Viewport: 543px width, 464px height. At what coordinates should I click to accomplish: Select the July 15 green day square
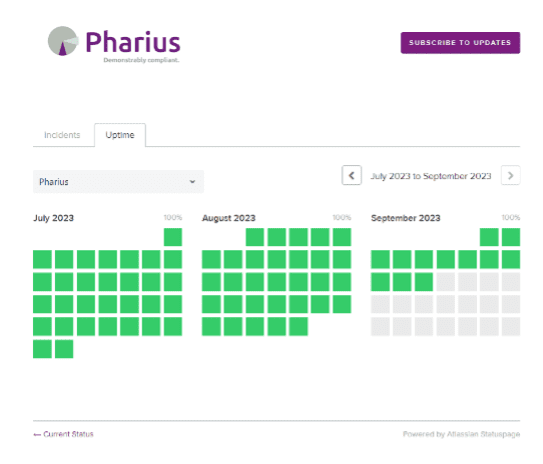173,282
